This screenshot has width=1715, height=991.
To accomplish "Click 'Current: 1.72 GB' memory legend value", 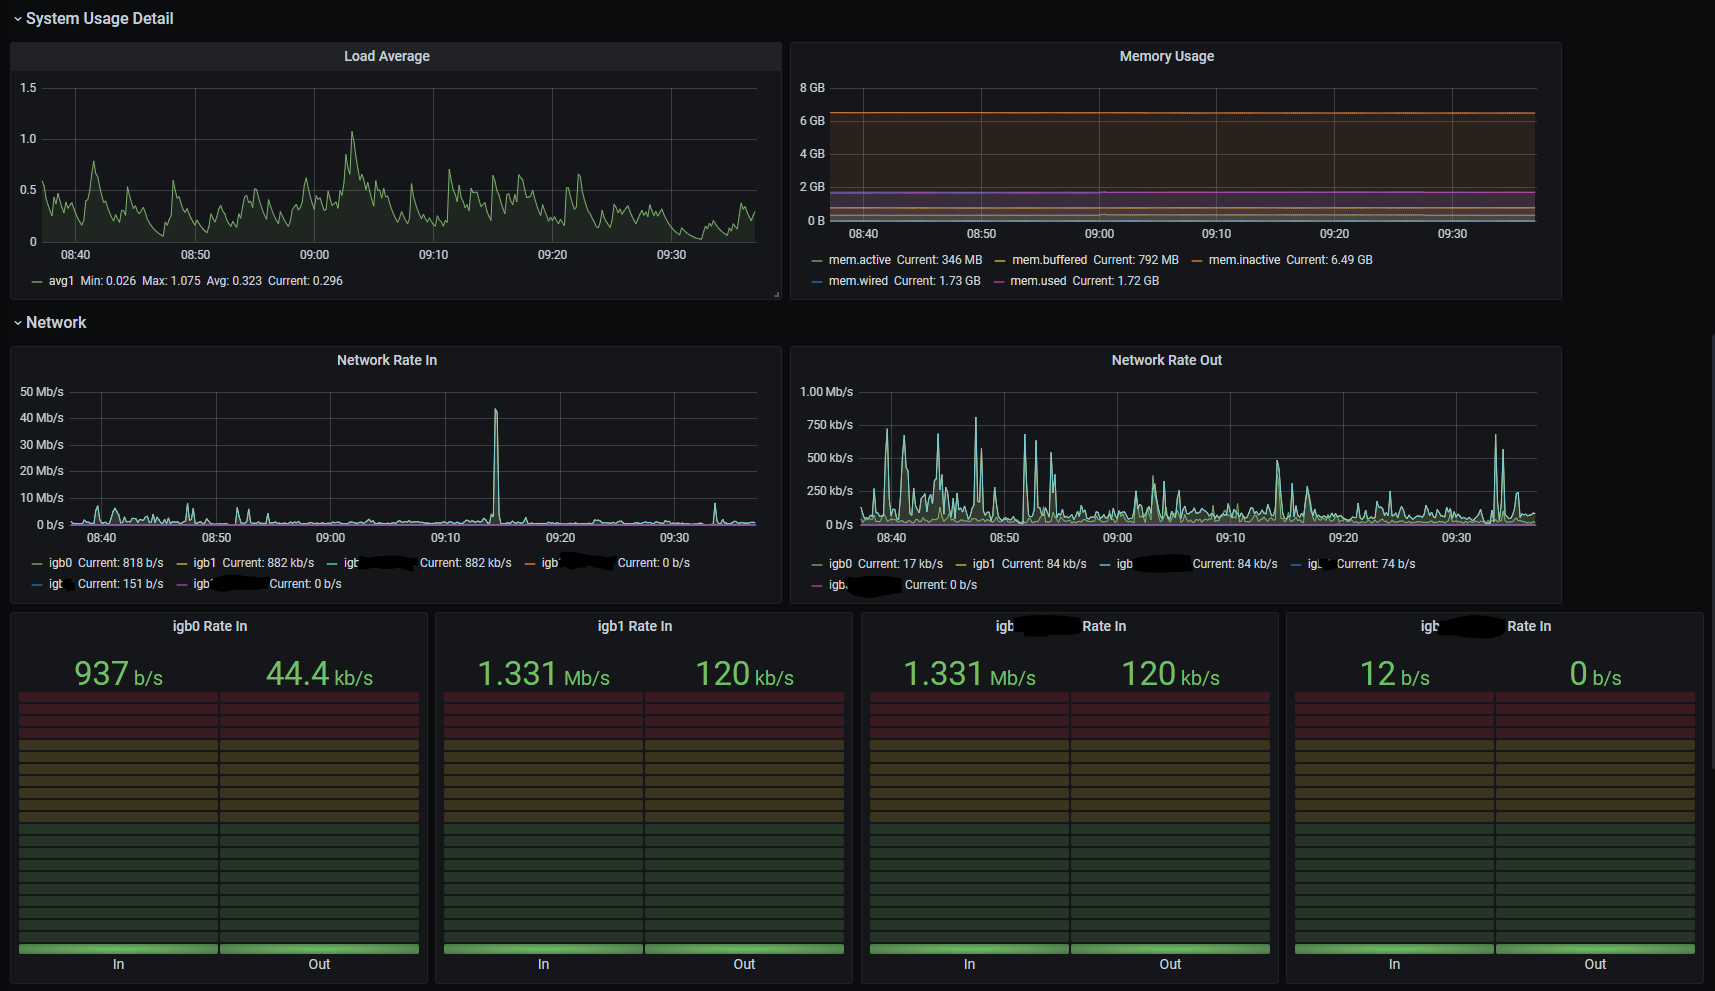I will [1116, 281].
